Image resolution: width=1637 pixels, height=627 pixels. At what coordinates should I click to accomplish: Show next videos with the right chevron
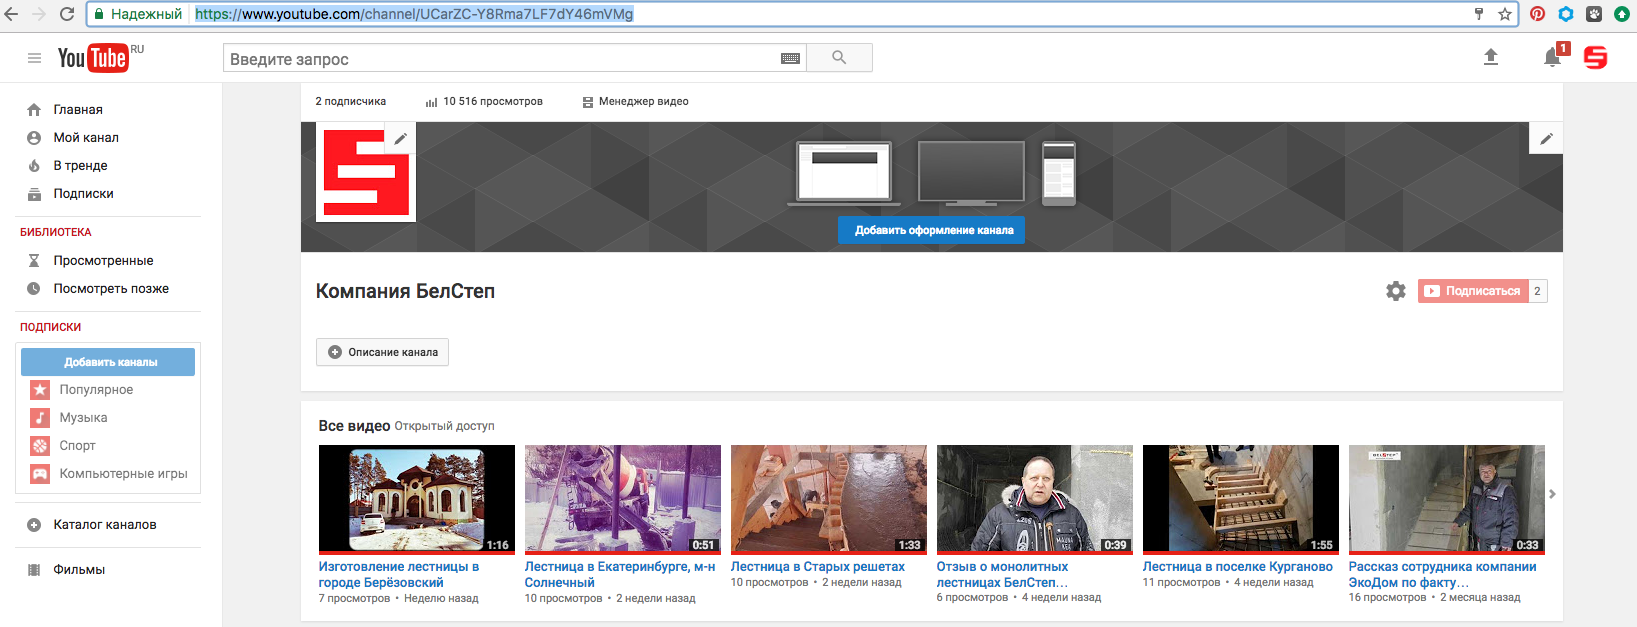[x=1552, y=494]
